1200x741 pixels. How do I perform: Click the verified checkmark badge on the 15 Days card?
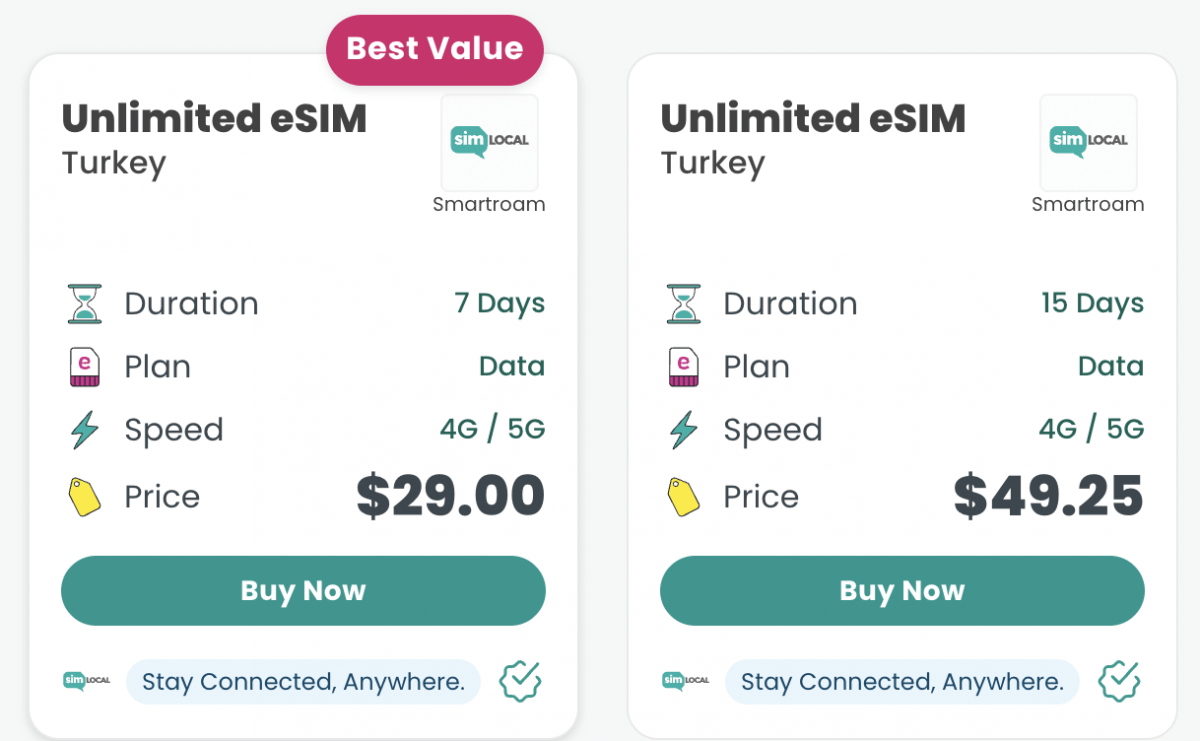click(1120, 682)
